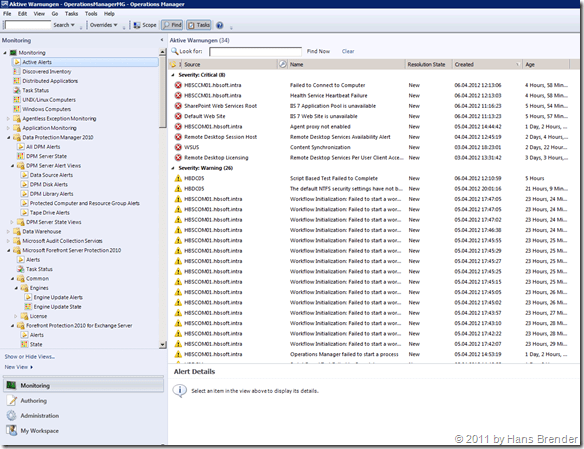
Task: Click the UNIX/Linux Computers view icon
Action: (17, 99)
